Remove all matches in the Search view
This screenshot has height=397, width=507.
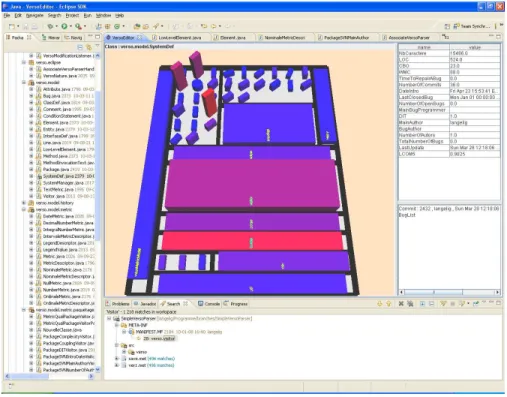(410, 304)
